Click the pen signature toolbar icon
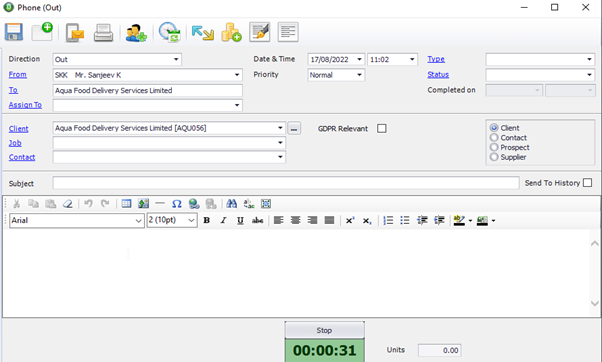Image resolution: width=602 pixels, height=362 pixels. [x=260, y=32]
